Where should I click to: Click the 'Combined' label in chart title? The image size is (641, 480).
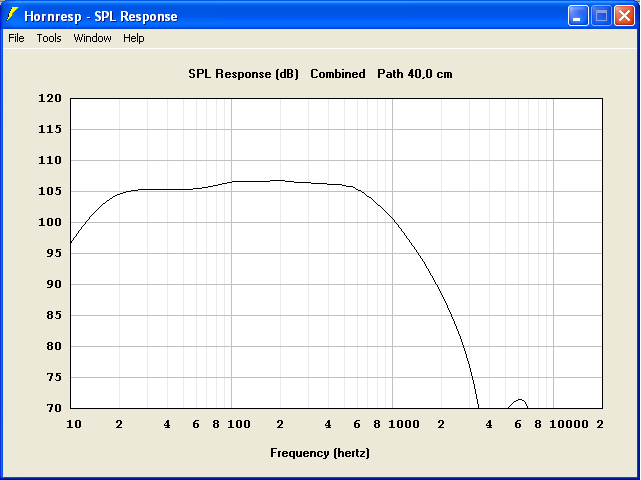tap(338, 74)
